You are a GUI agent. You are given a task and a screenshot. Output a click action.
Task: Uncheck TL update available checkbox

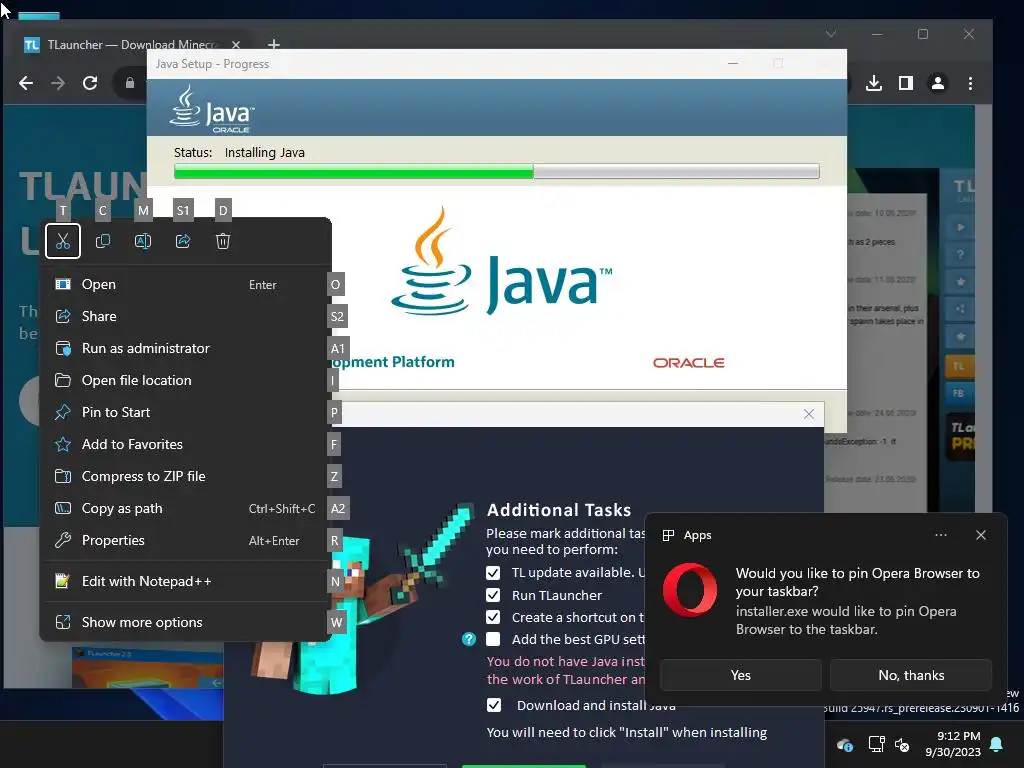pos(493,573)
